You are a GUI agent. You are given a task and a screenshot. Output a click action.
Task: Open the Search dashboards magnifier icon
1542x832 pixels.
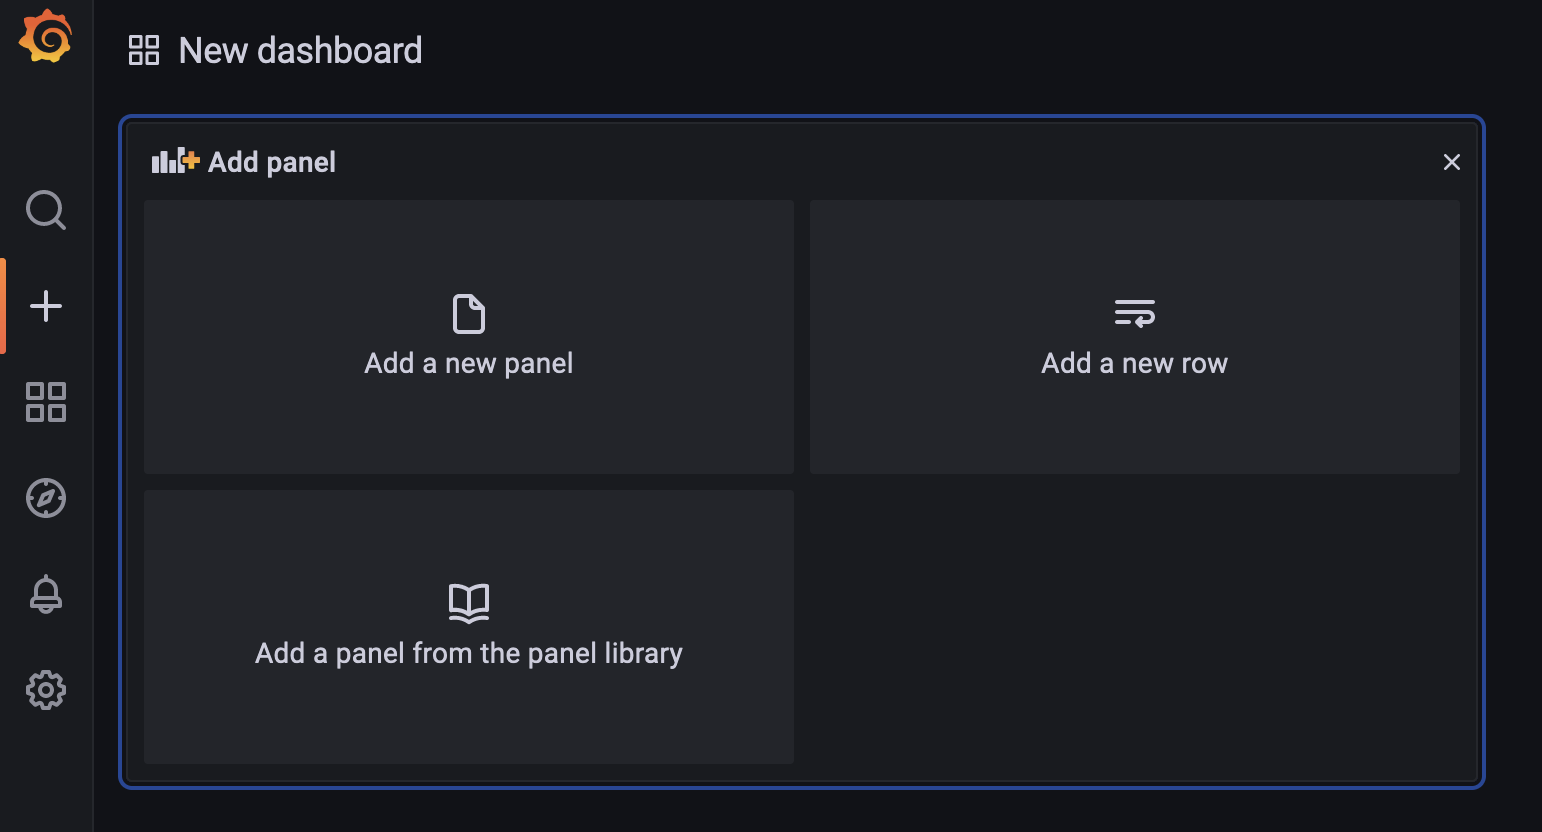point(46,210)
